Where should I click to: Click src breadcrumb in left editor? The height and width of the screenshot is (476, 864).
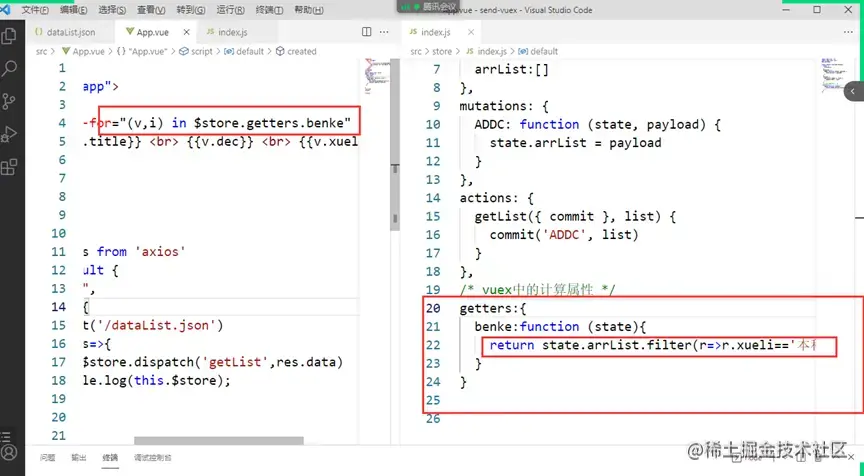pos(41,51)
